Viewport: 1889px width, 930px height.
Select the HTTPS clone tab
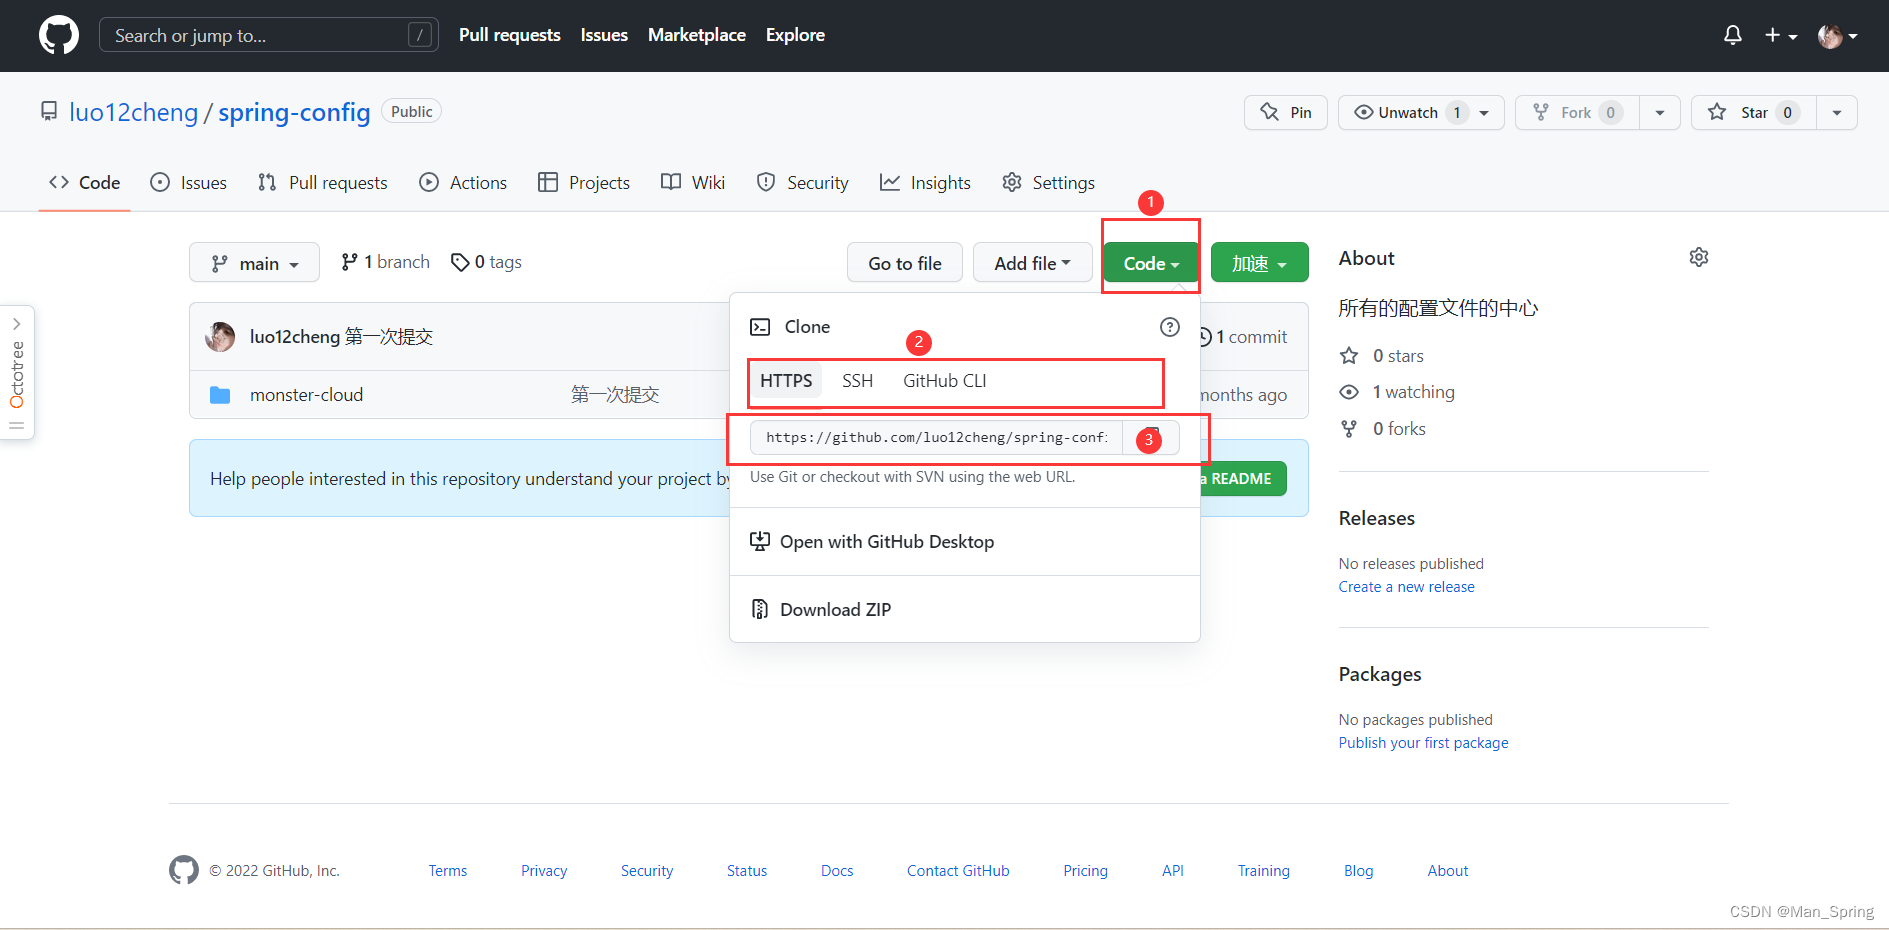pyautogui.click(x=786, y=381)
